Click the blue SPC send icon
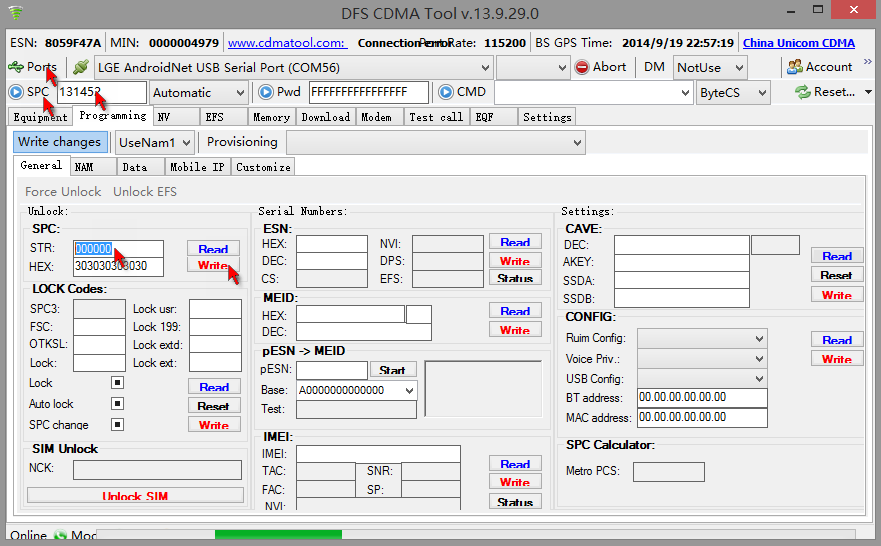Screen dimensions: 881x546 pos(16,92)
